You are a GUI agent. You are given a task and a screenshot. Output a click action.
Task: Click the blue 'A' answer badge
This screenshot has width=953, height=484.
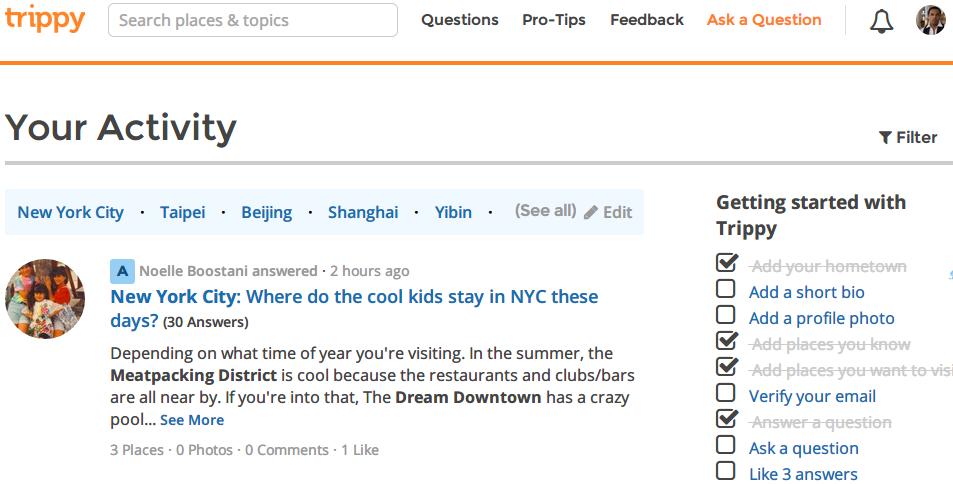point(122,271)
